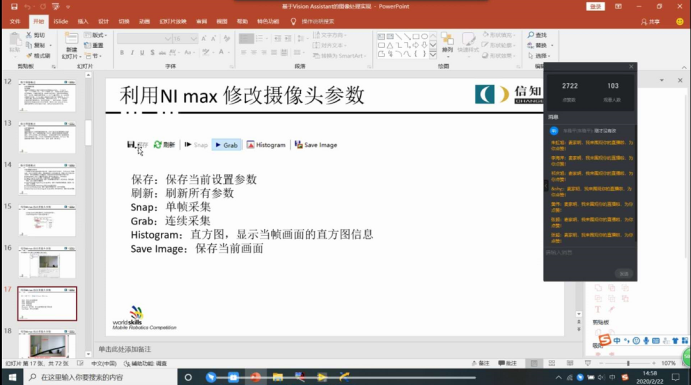Select slide 16 thumbnail
Image resolution: width=691 pixels, height=385 pixels.
[47, 262]
